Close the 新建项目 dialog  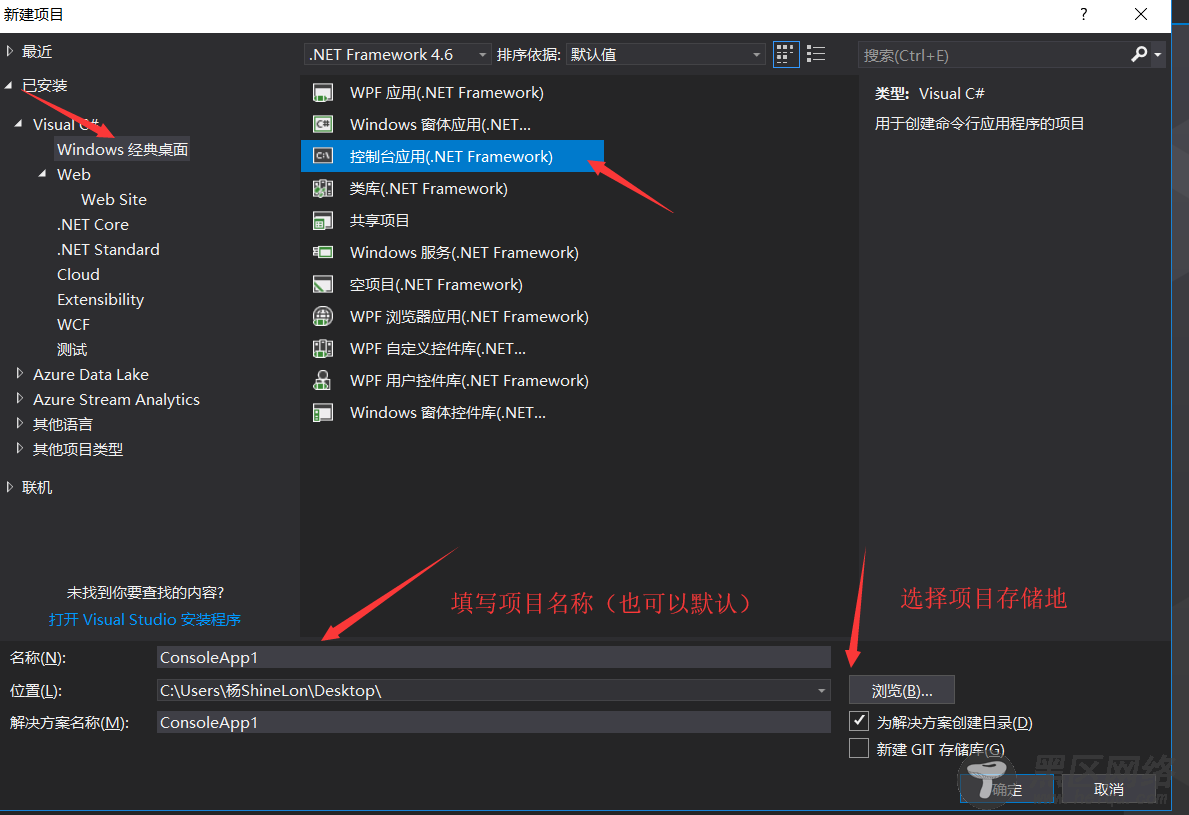1140,14
